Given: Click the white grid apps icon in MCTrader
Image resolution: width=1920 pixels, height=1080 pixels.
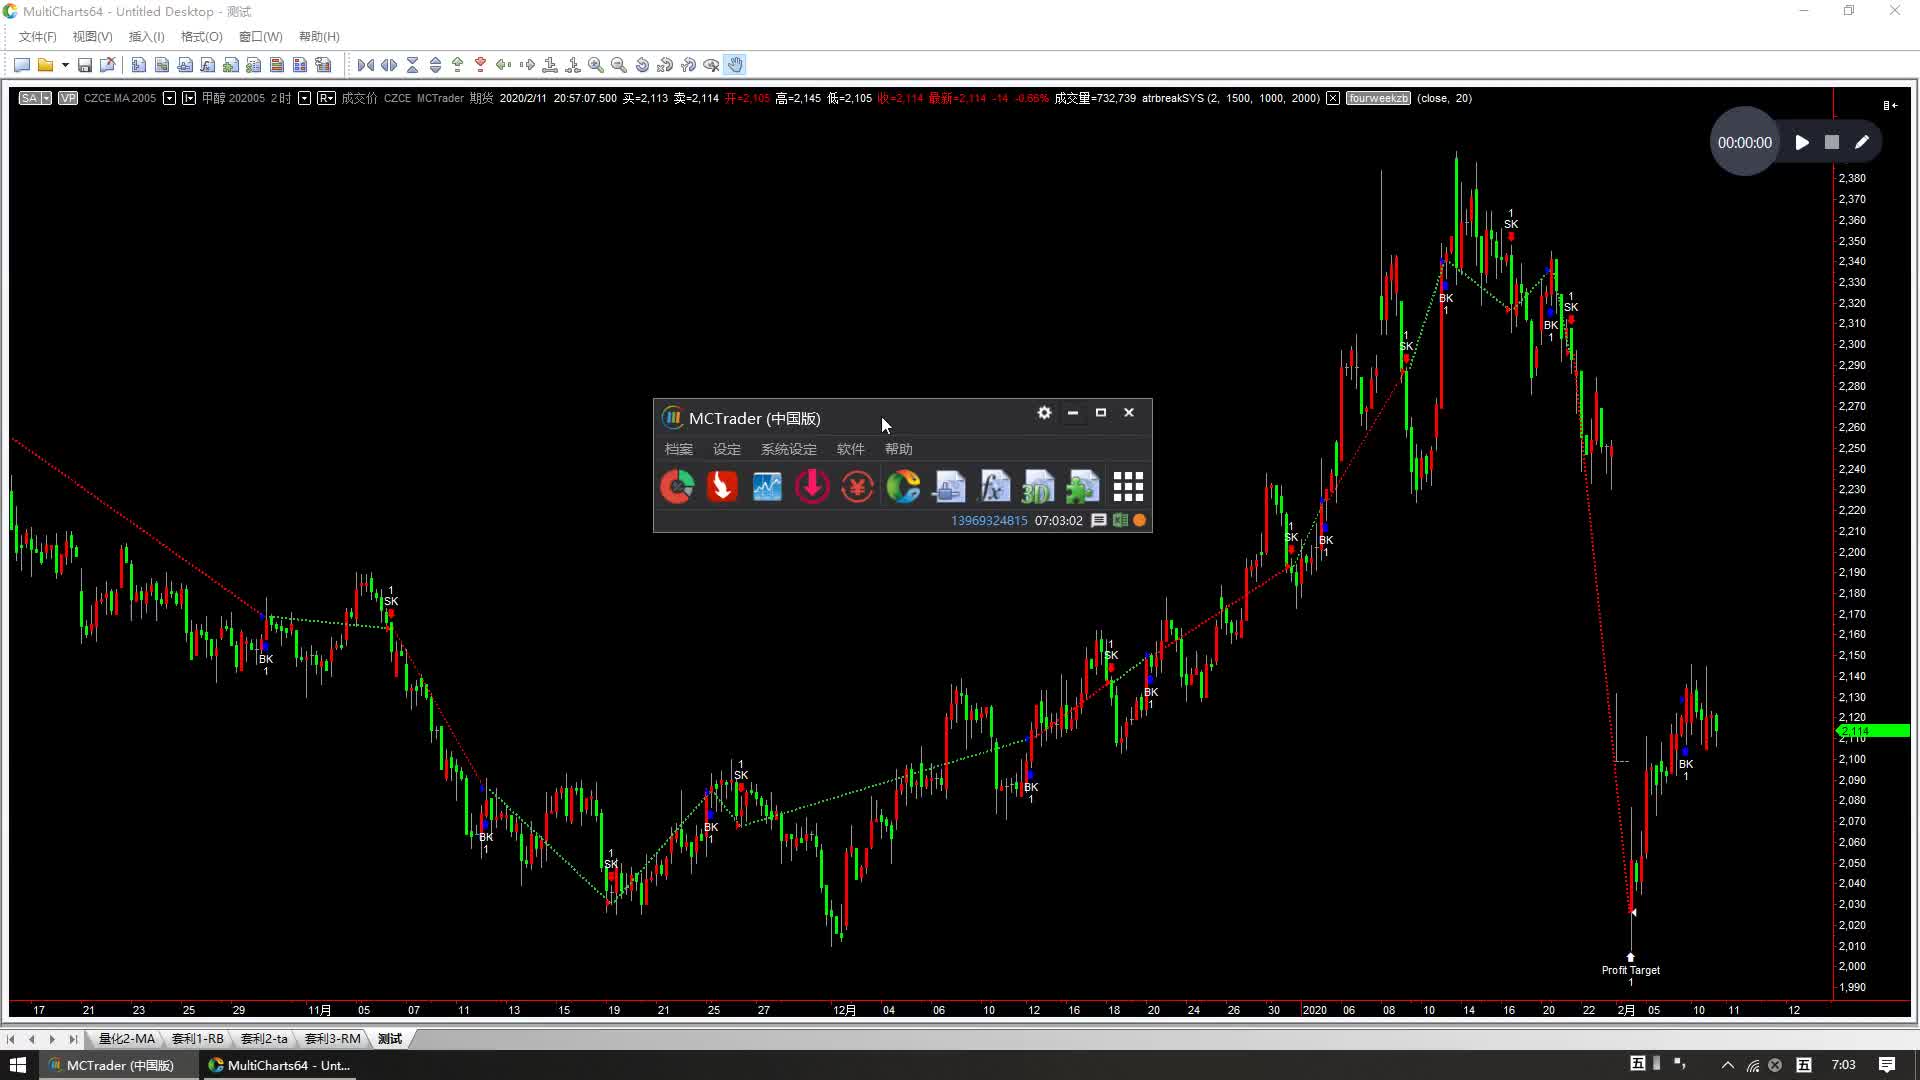Looking at the screenshot, I should point(1128,487).
